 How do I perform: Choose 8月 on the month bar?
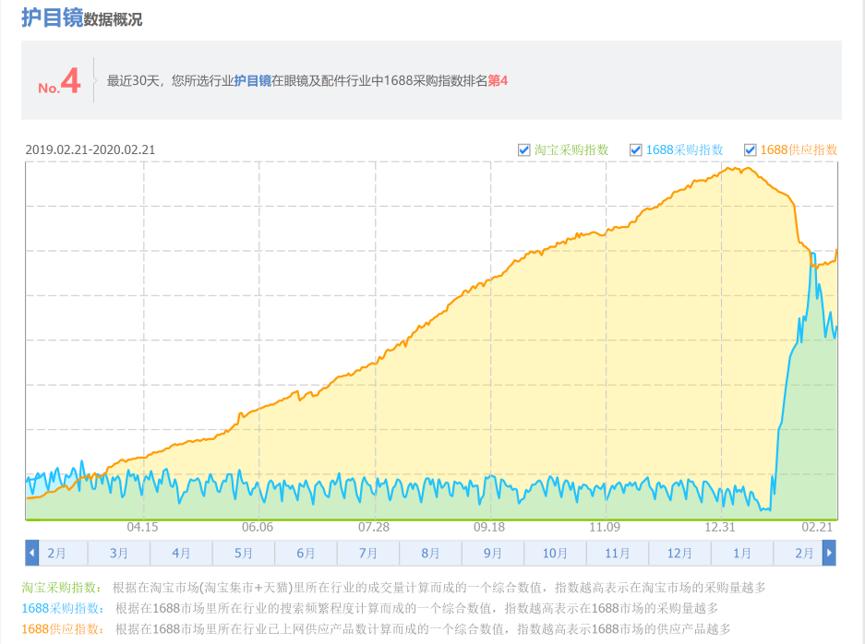[x=430, y=553]
